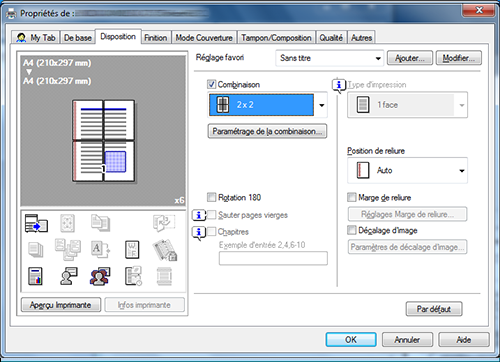Click Paramètres de décalage d'image button
The height and width of the screenshot is (362, 500).
(x=407, y=247)
